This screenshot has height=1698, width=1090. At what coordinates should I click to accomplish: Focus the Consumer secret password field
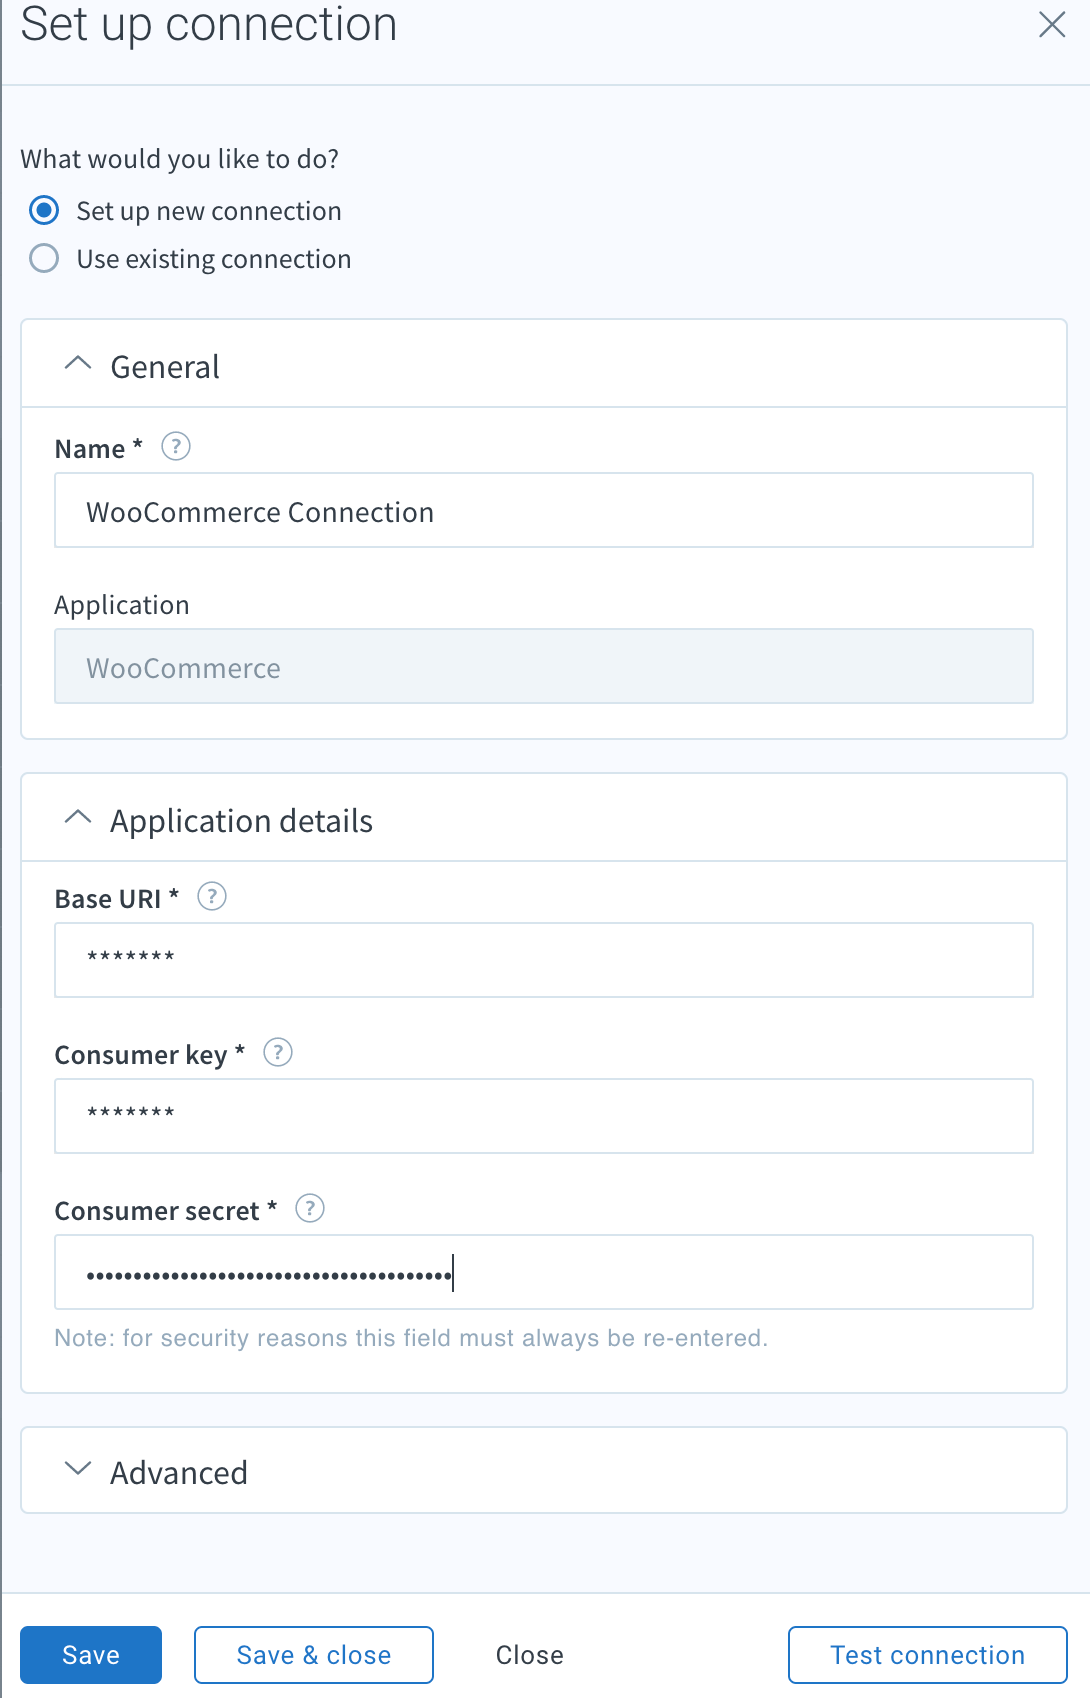(544, 1272)
